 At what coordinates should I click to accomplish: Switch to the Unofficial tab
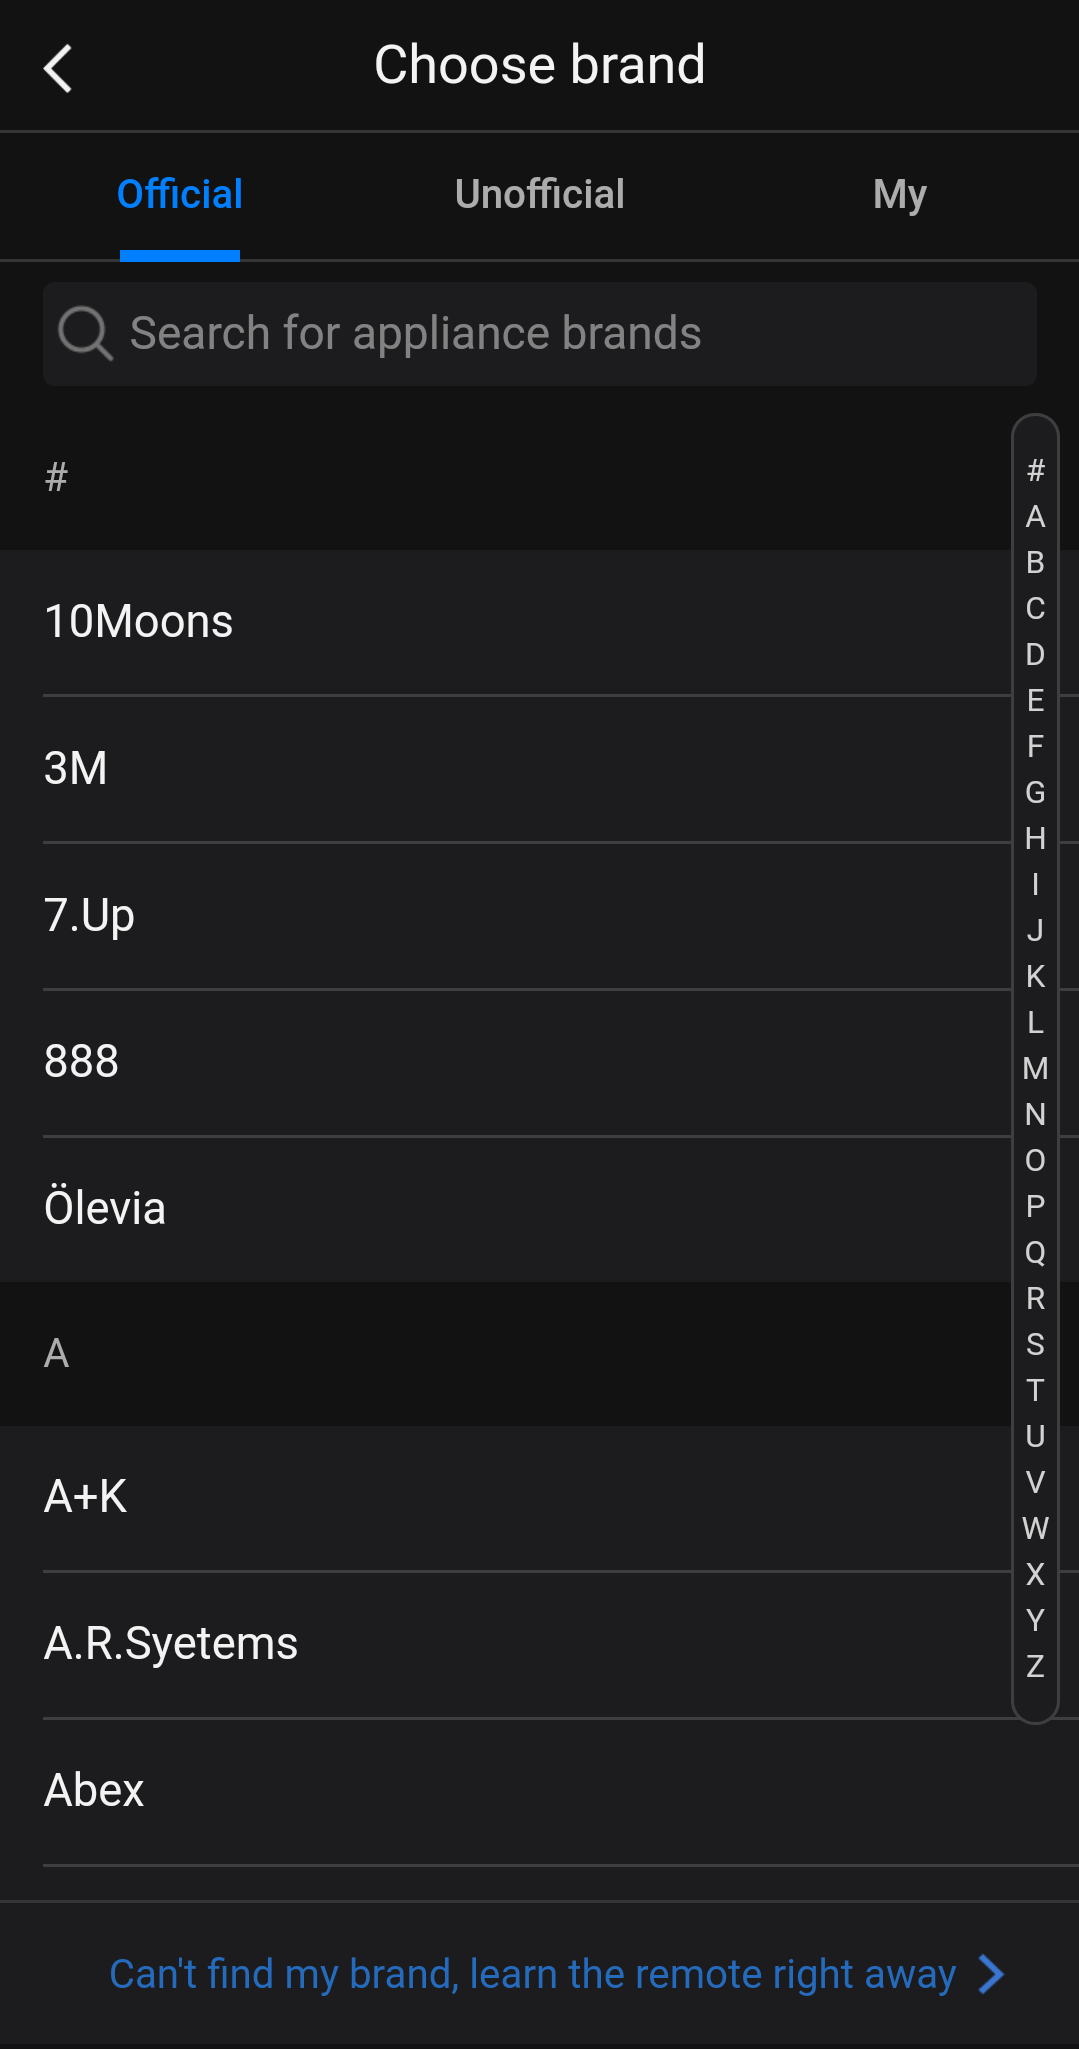539,194
